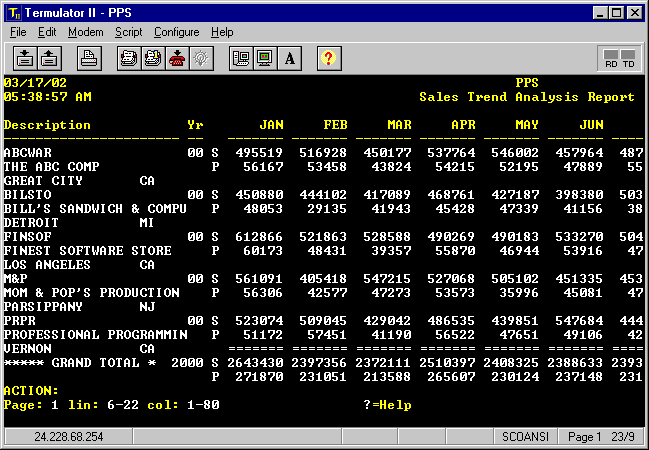649x450 pixels.
Task: Click the Sales Trend Analysis Report heading
Action: (527, 97)
